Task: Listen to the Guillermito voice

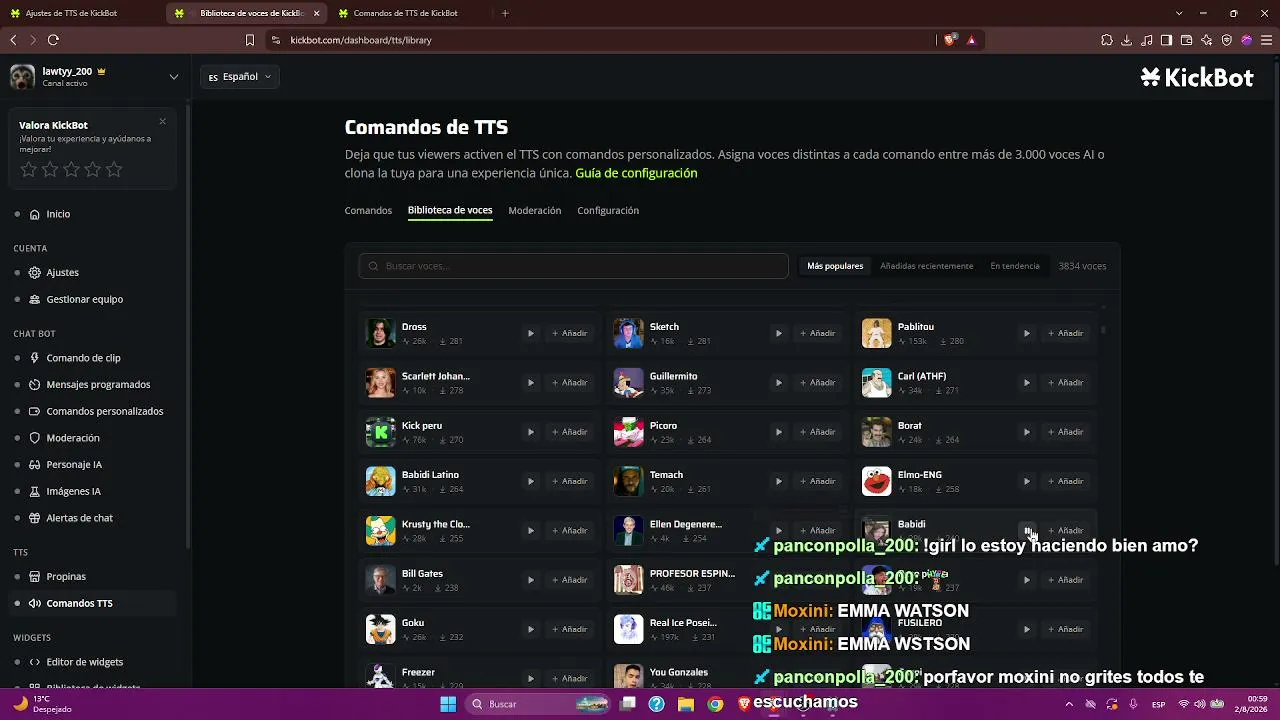Action: coord(779,382)
